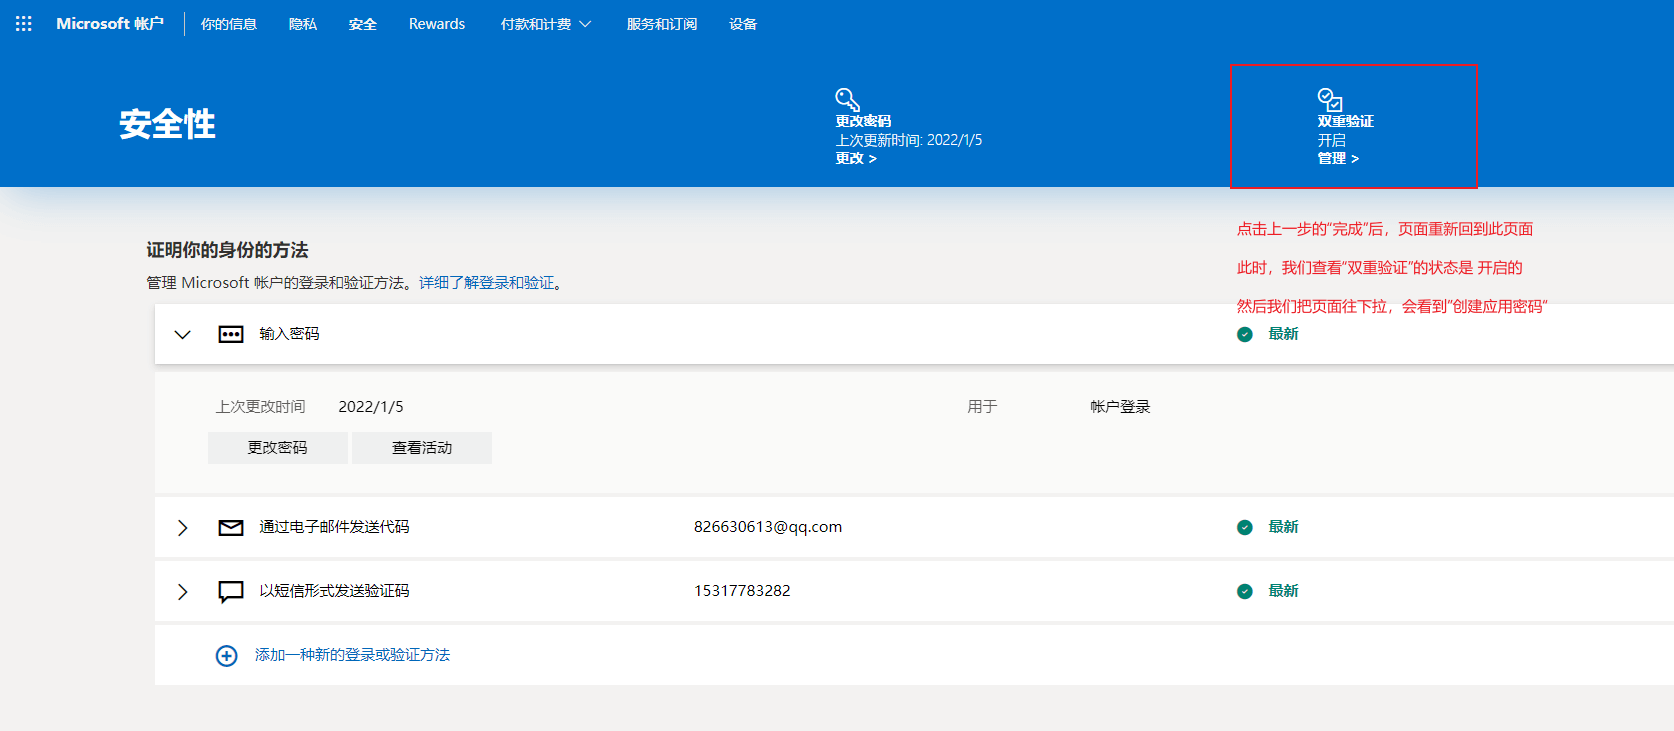
Task: Click the 安全性 page title
Action: pos(167,124)
